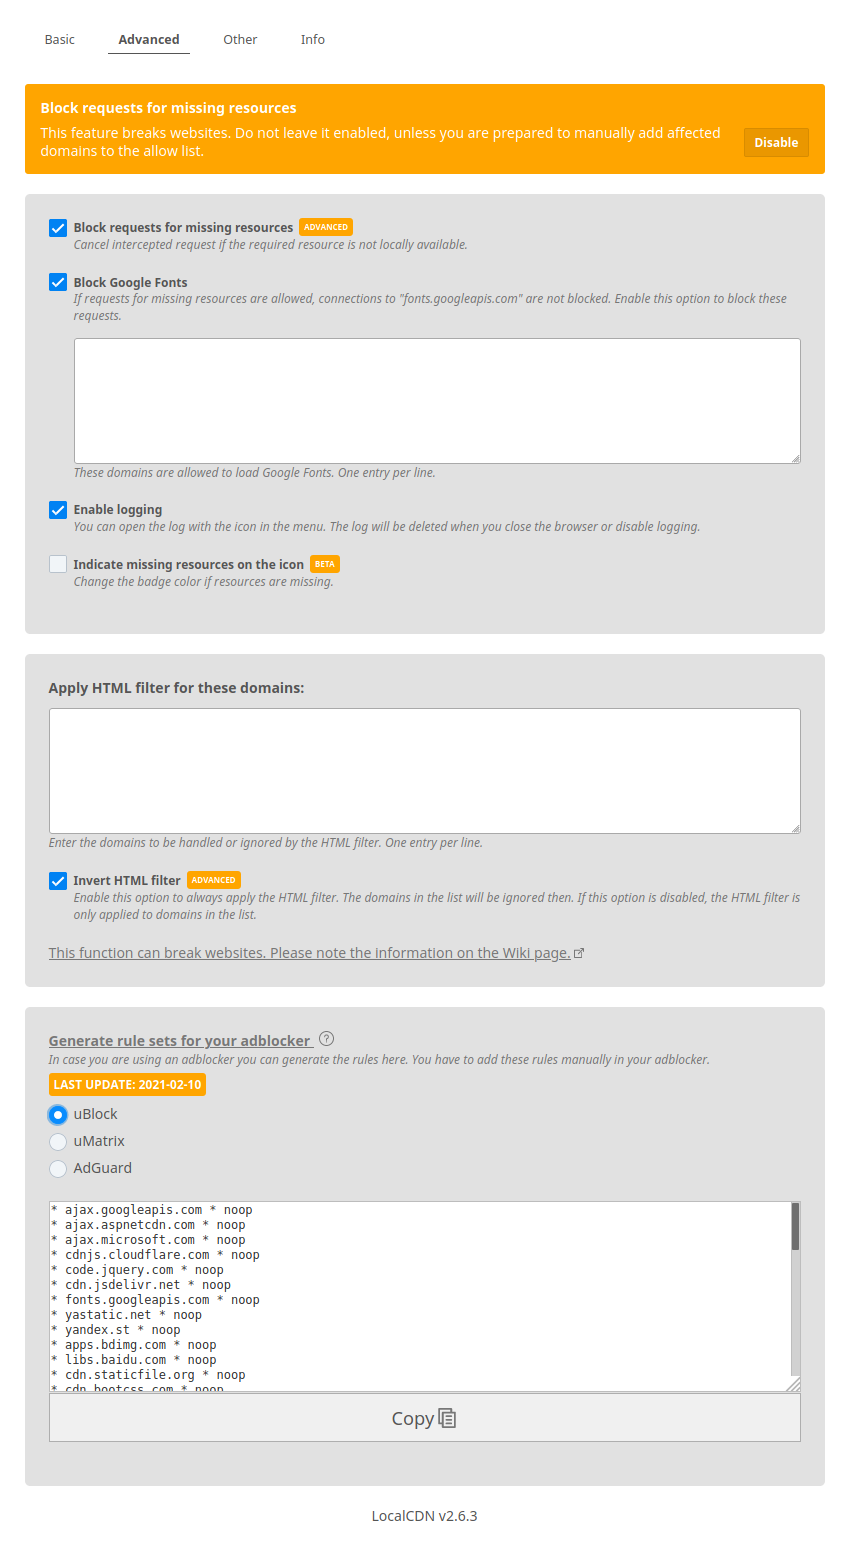Click the LAST UPDATE date badge
This screenshot has width=850, height=1555.
(127, 1084)
